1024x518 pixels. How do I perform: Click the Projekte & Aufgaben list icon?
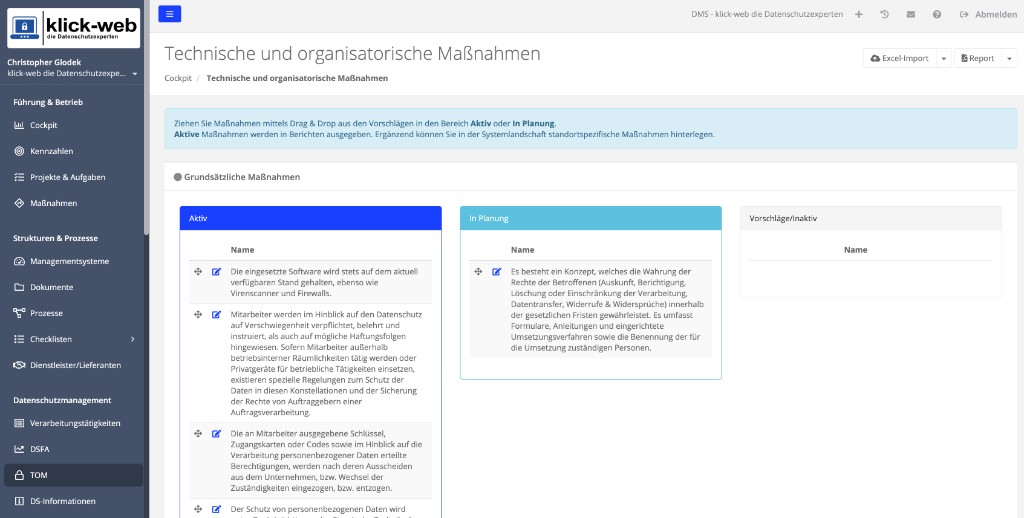(x=19, y=177)
